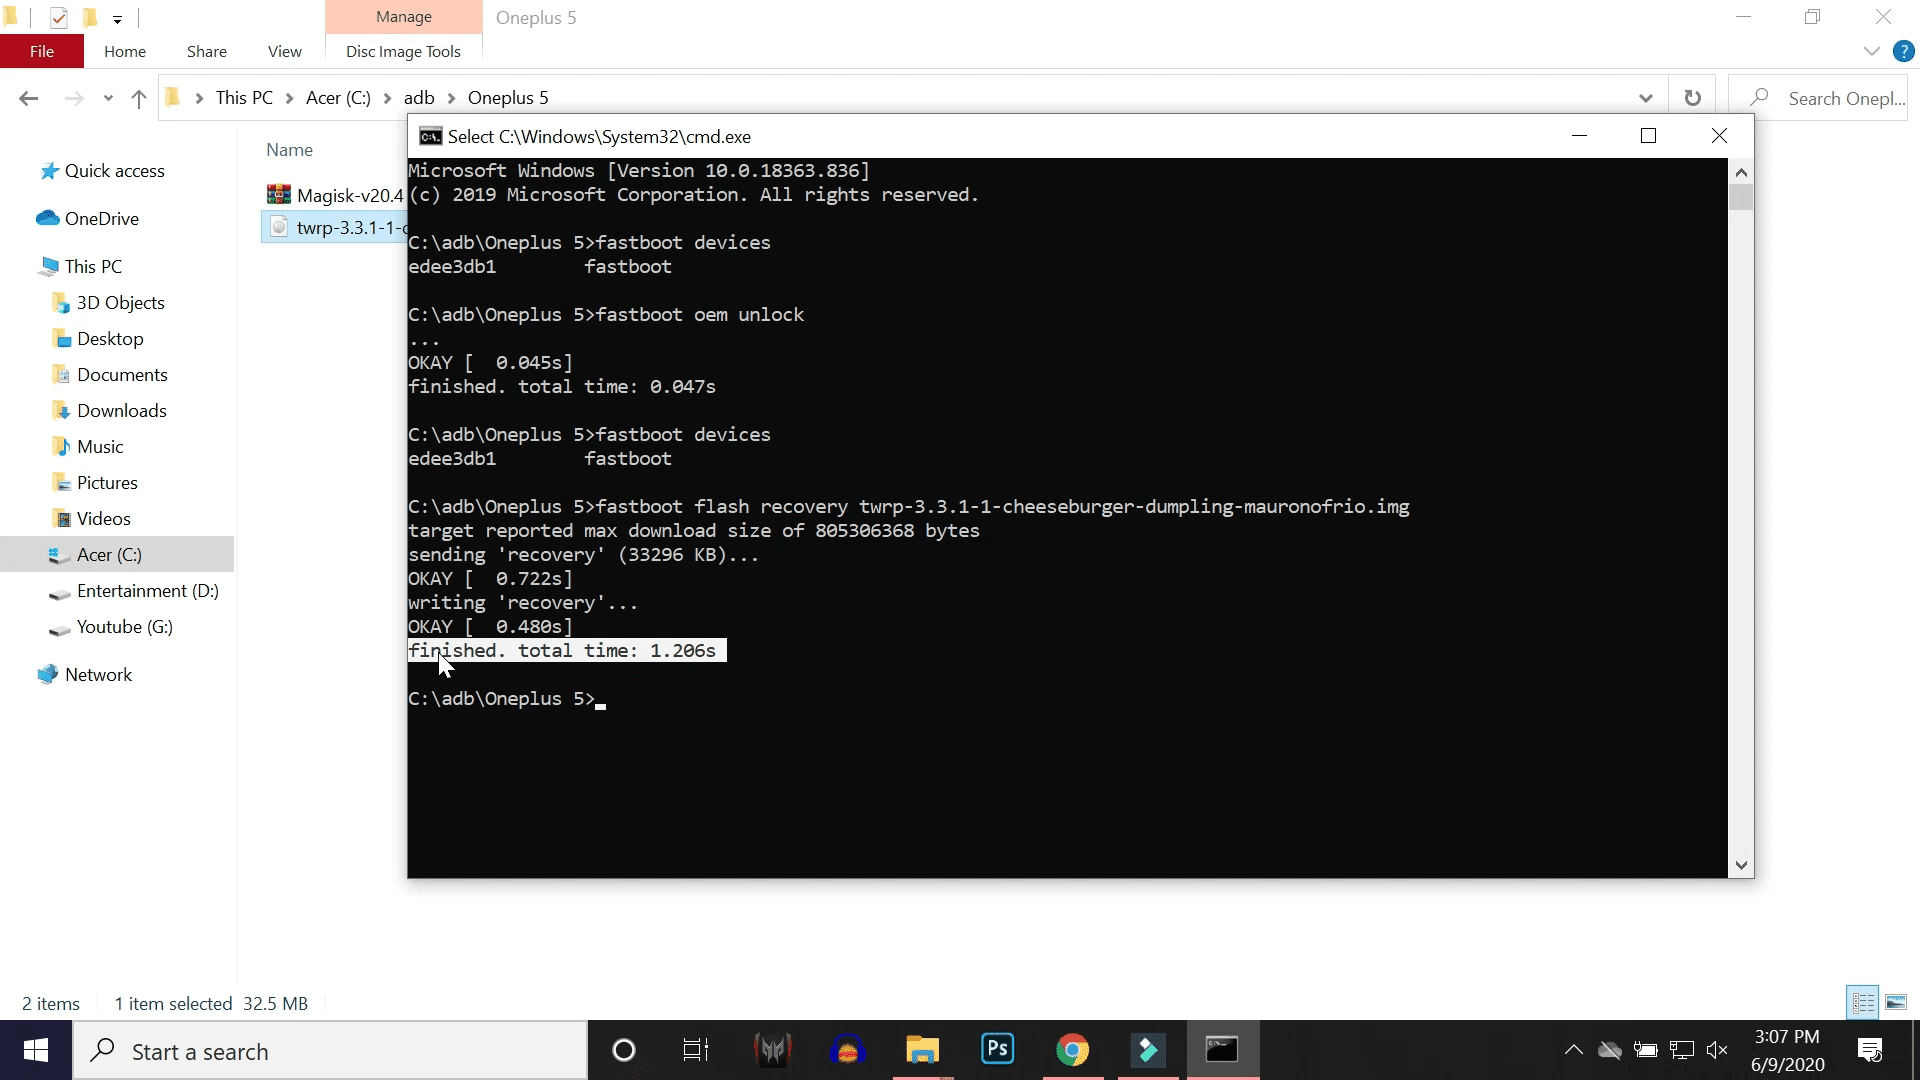Viewport: 1920px width, 1080px height.
Task: Open the View ribbon tab
Action: pyautogui.click(x=285, y=51)
